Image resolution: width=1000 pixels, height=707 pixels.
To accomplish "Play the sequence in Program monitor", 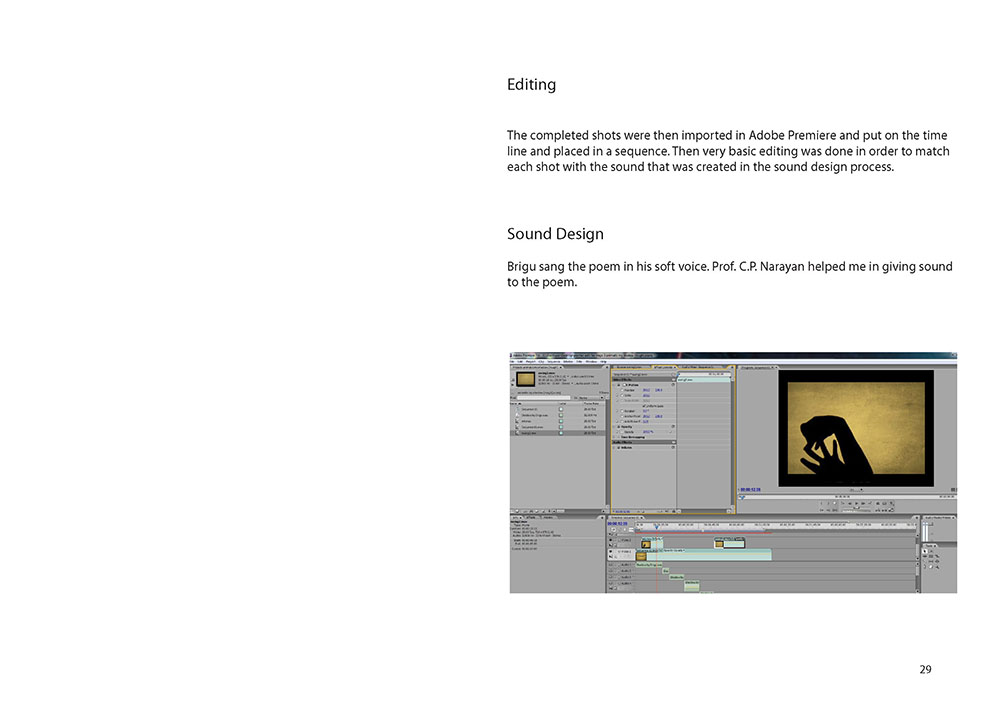I will coord(857,503).
